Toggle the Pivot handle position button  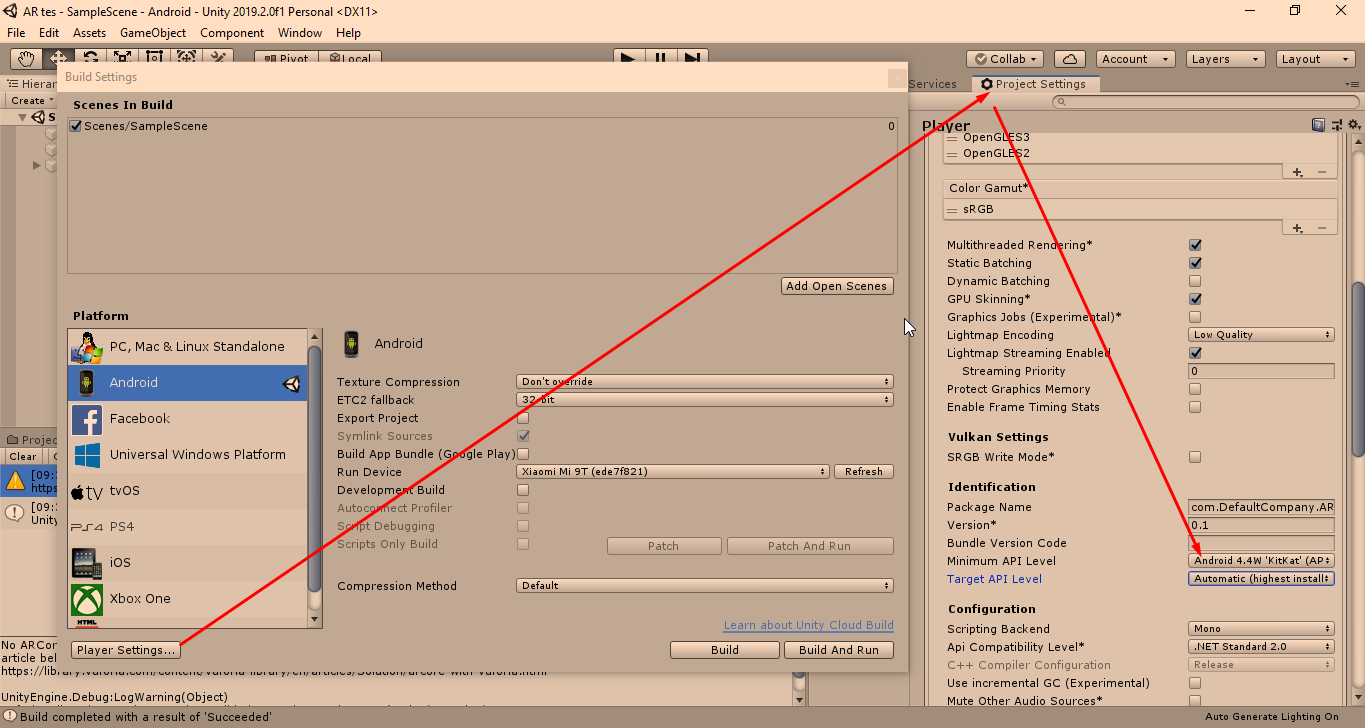(286, 59)
